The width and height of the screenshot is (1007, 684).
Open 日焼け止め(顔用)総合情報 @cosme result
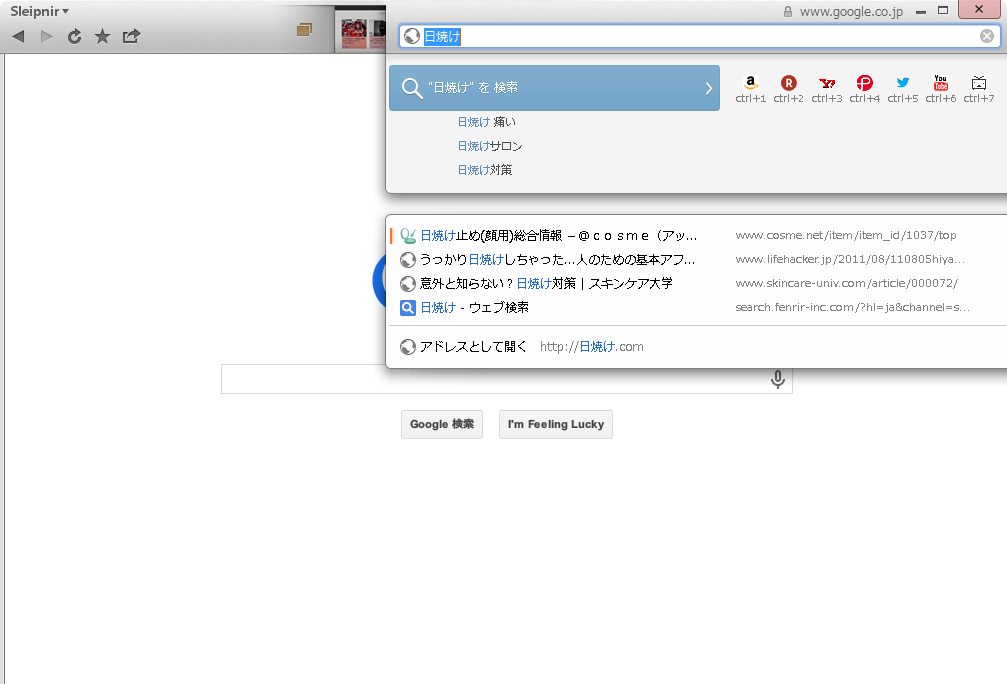[x=558, y=236]
